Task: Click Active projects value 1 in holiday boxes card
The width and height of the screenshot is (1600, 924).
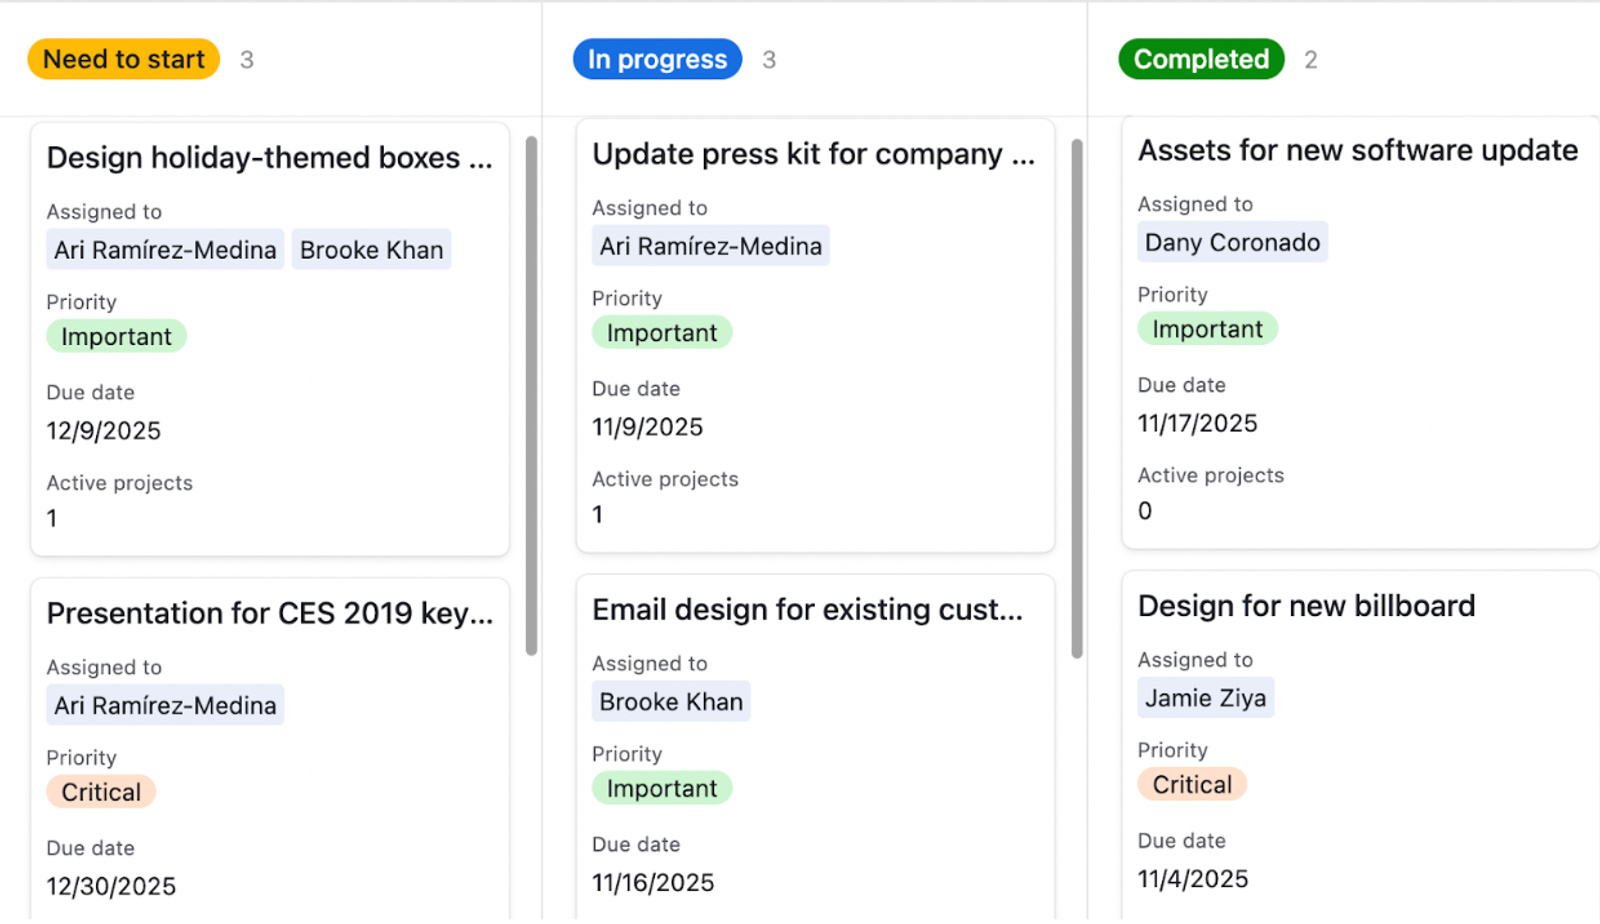Action: tap(52, 518)
